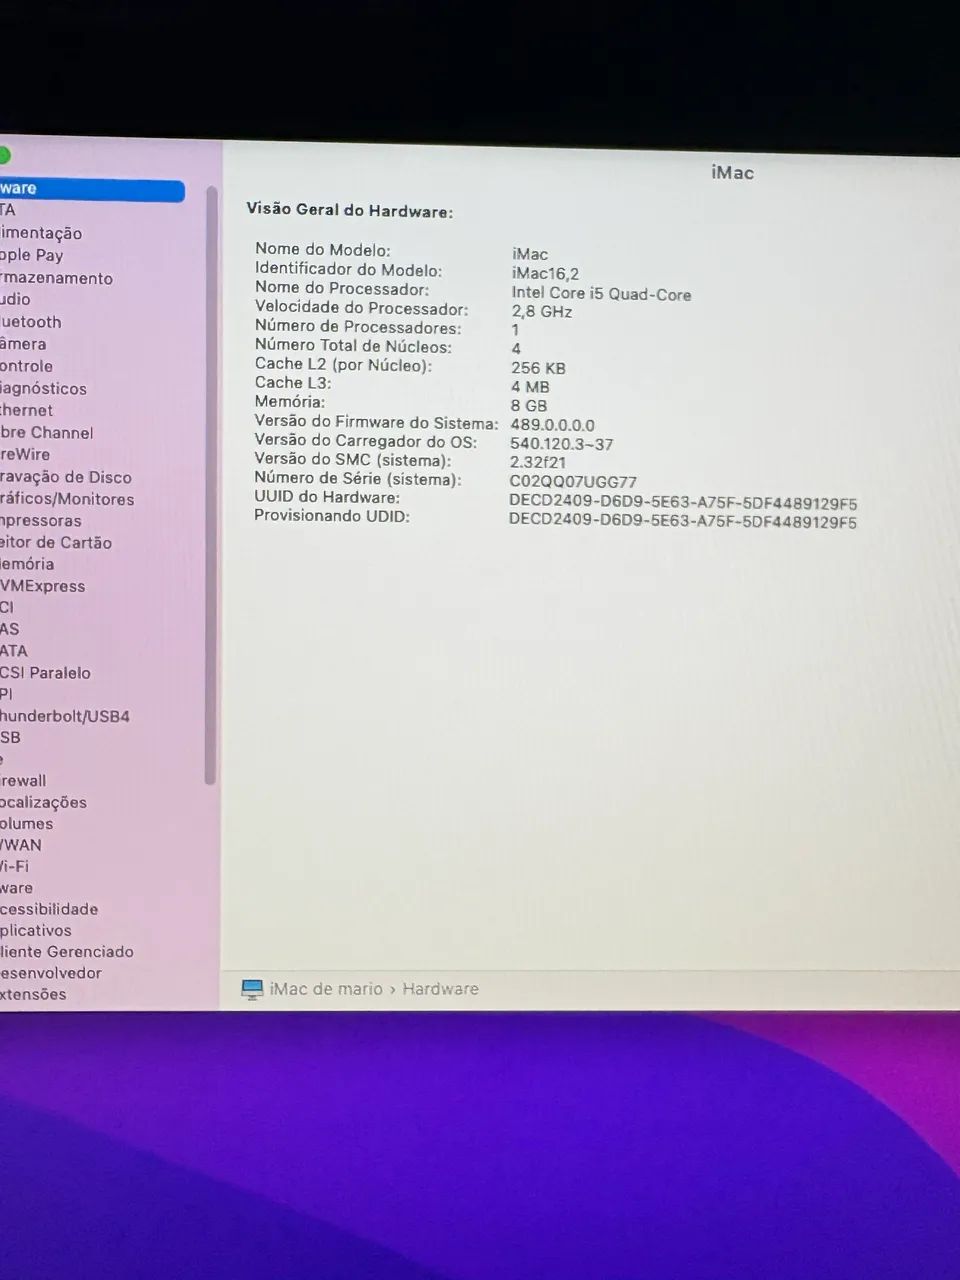Open Acessibilidade in the sidebar
Image resolution: width=960 pixels, height=1280 pixels.
[49, 909]
